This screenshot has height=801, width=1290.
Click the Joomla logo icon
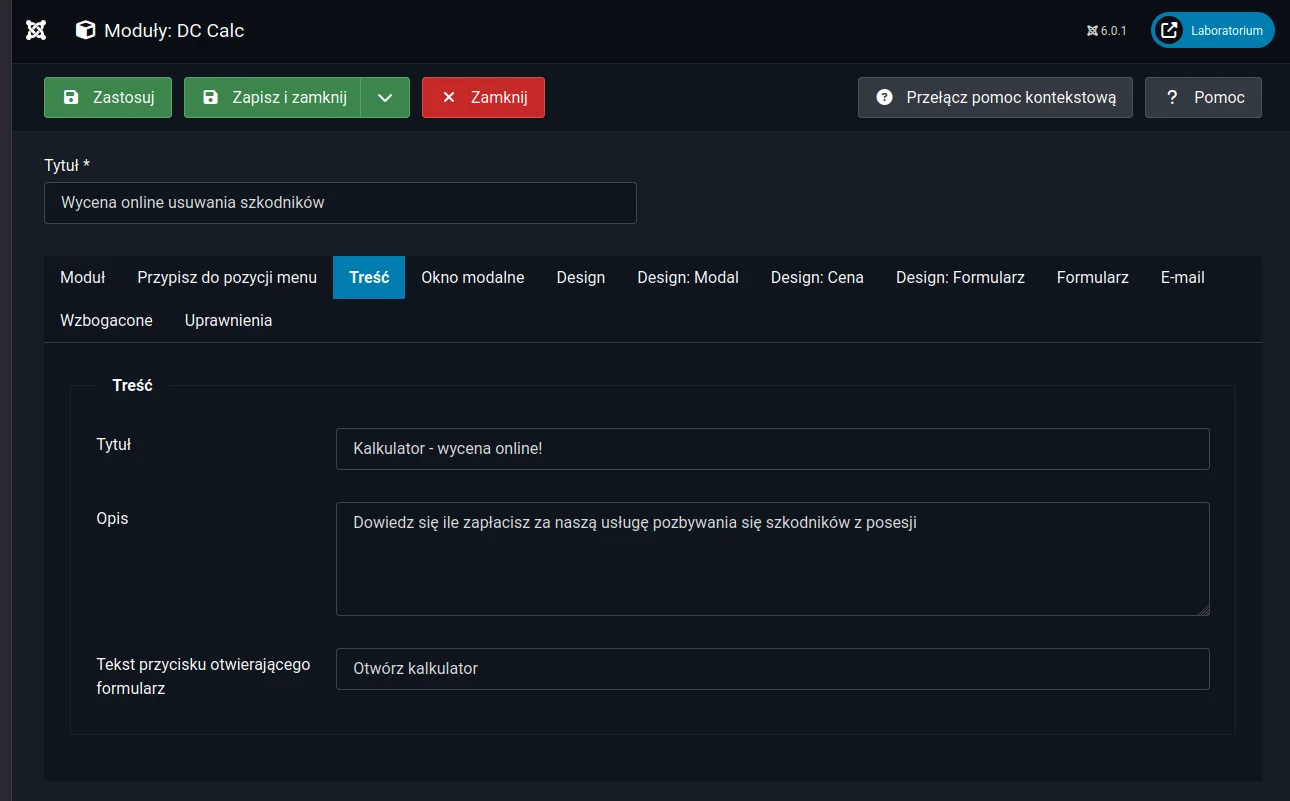coord(36,30)
